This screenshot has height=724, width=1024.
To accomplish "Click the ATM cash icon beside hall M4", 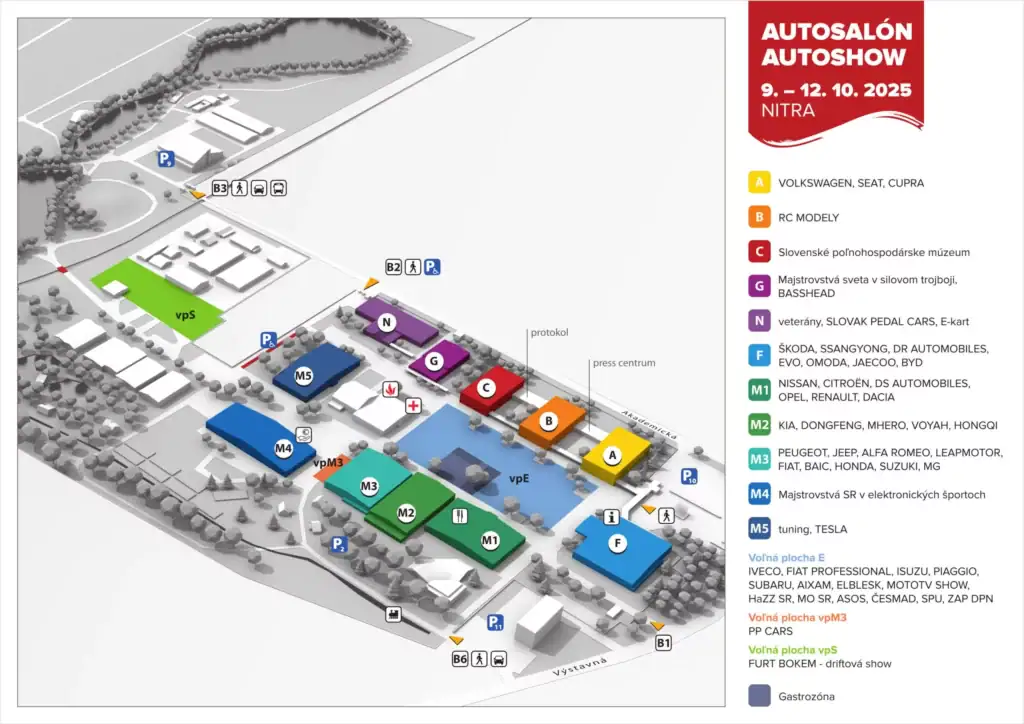I will coord(304,435).
